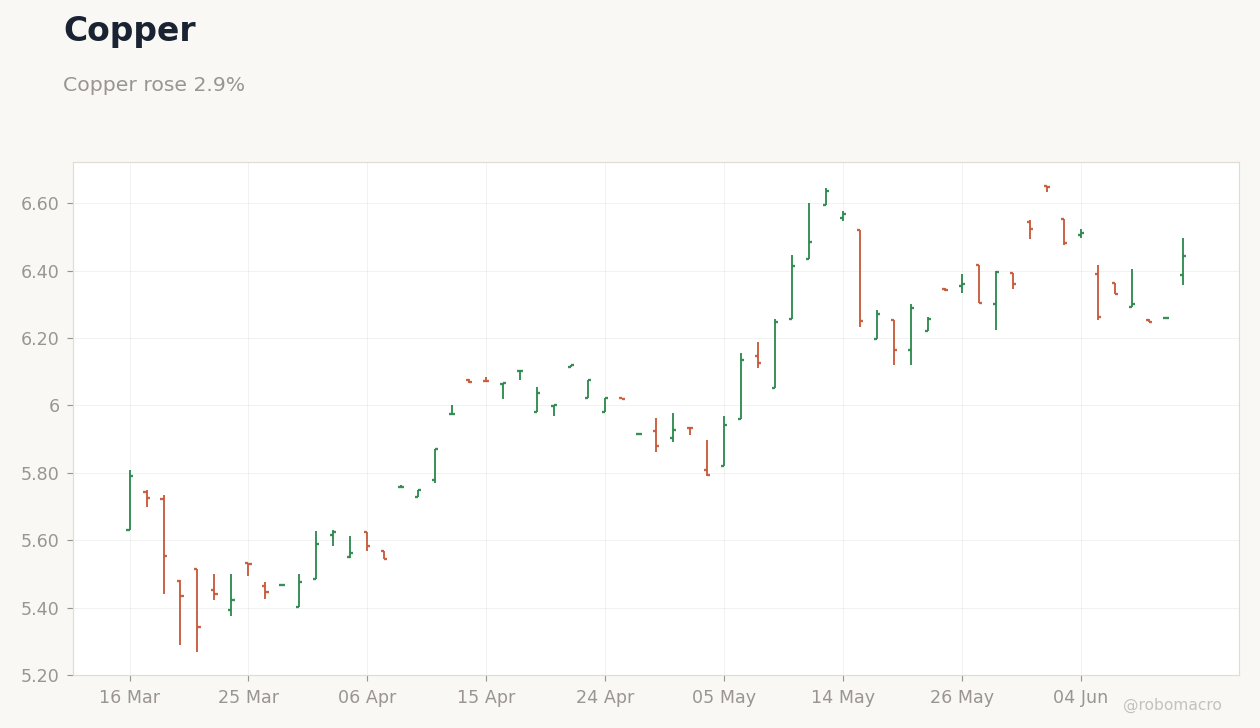Click the green price bar above 16 Mar
The image size is (1260, 728).
tap(130, 500)
